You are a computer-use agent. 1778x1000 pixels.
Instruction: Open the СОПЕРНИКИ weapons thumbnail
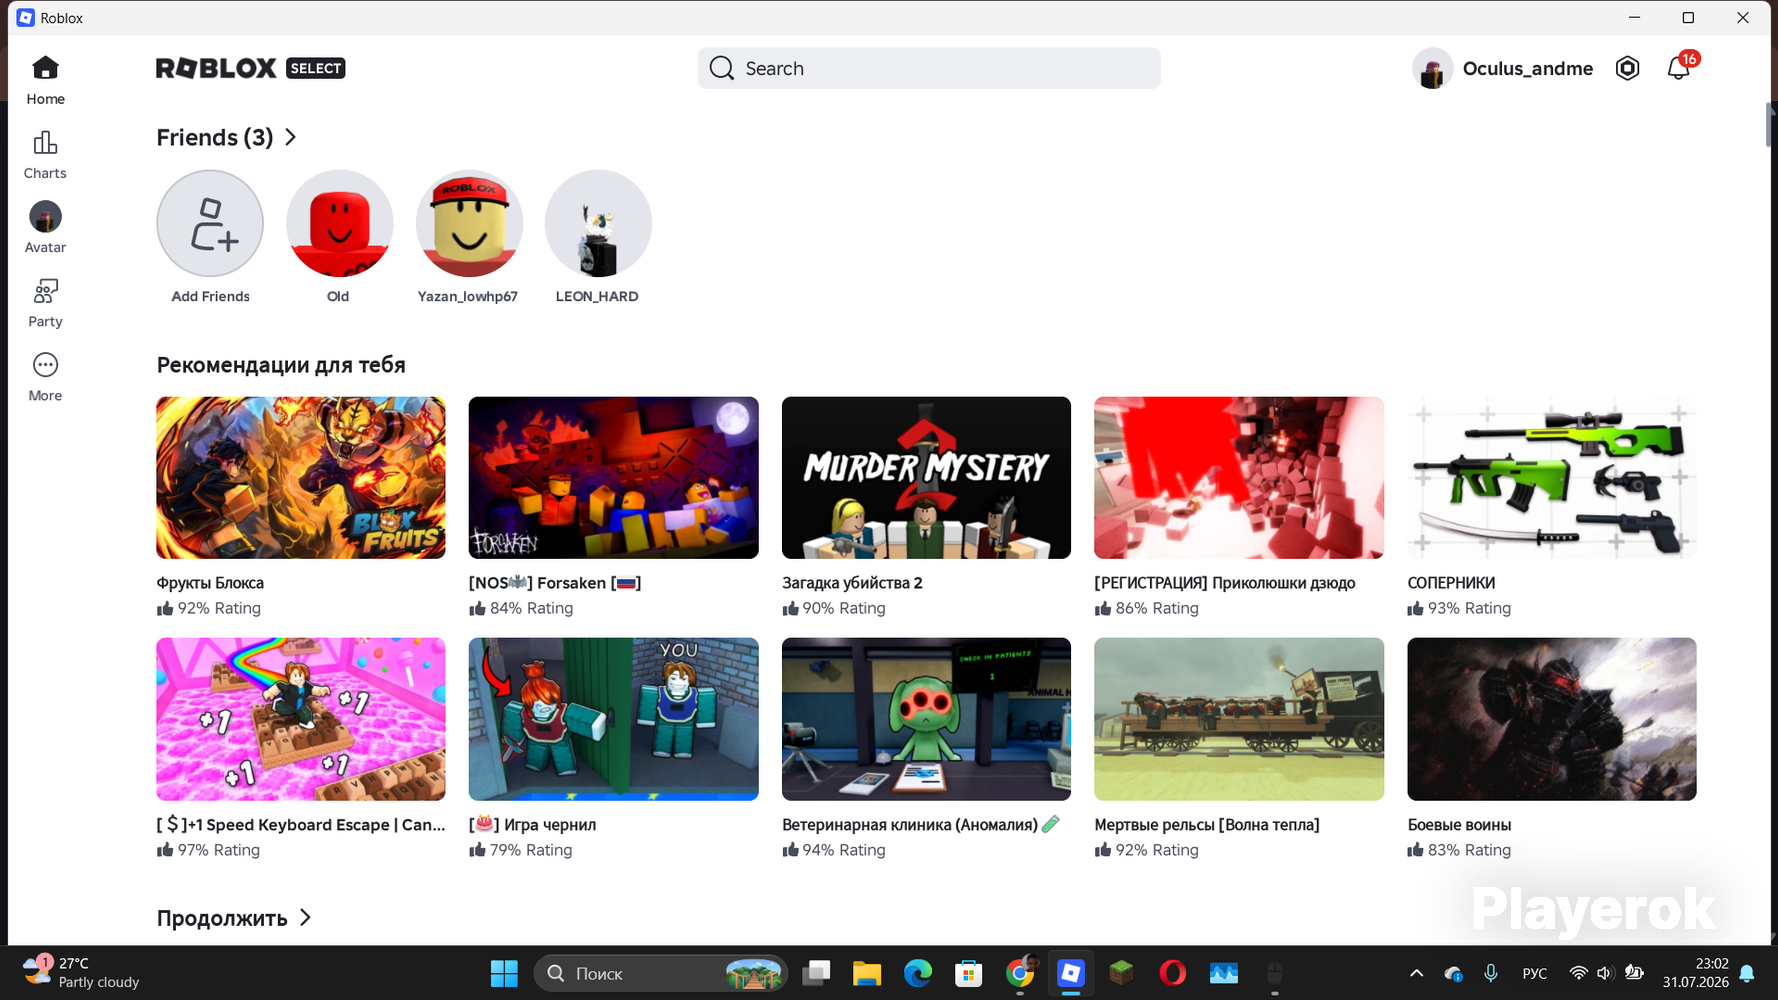(x=1552, y=478)
